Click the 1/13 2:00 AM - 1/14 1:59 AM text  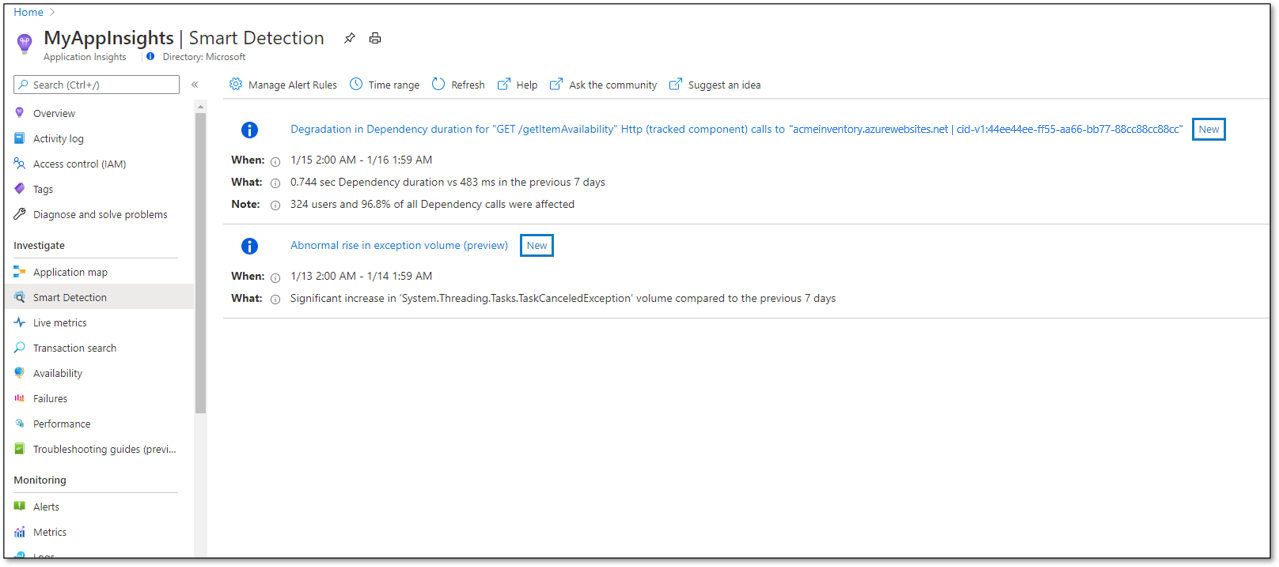tap(361, 276)
